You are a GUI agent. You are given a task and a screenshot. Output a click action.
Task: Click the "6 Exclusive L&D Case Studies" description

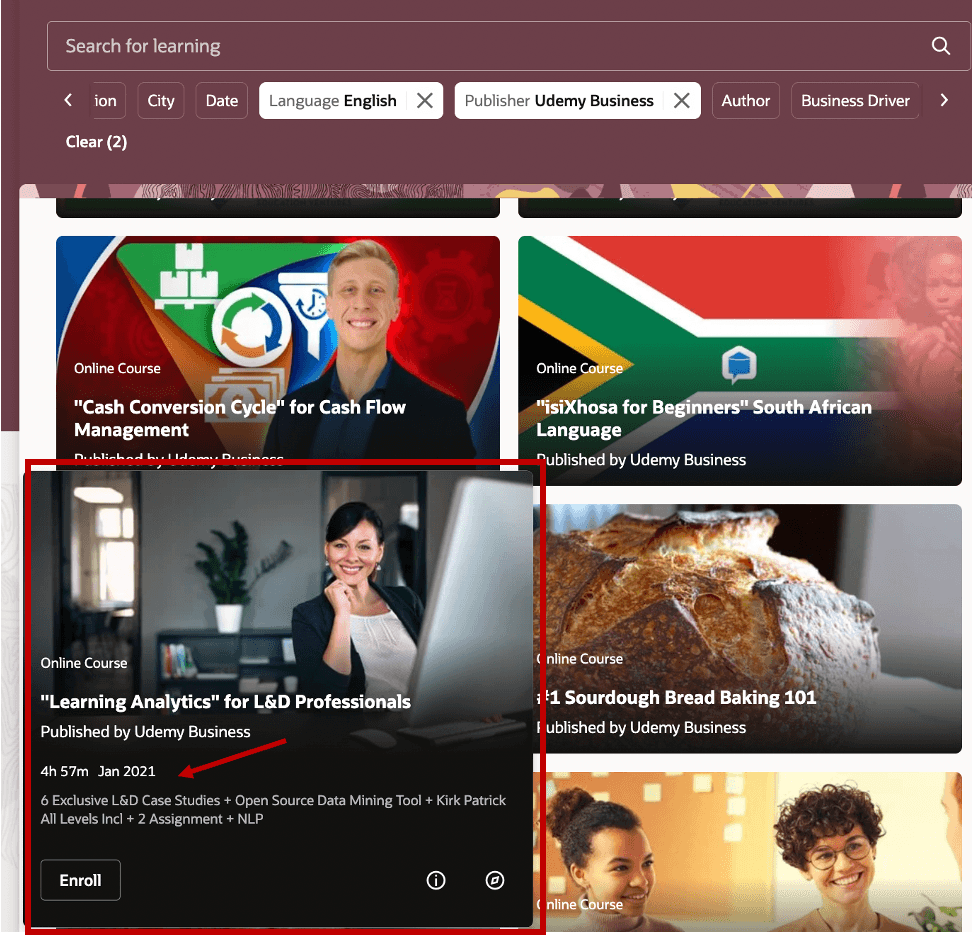[x=273, y=810]
